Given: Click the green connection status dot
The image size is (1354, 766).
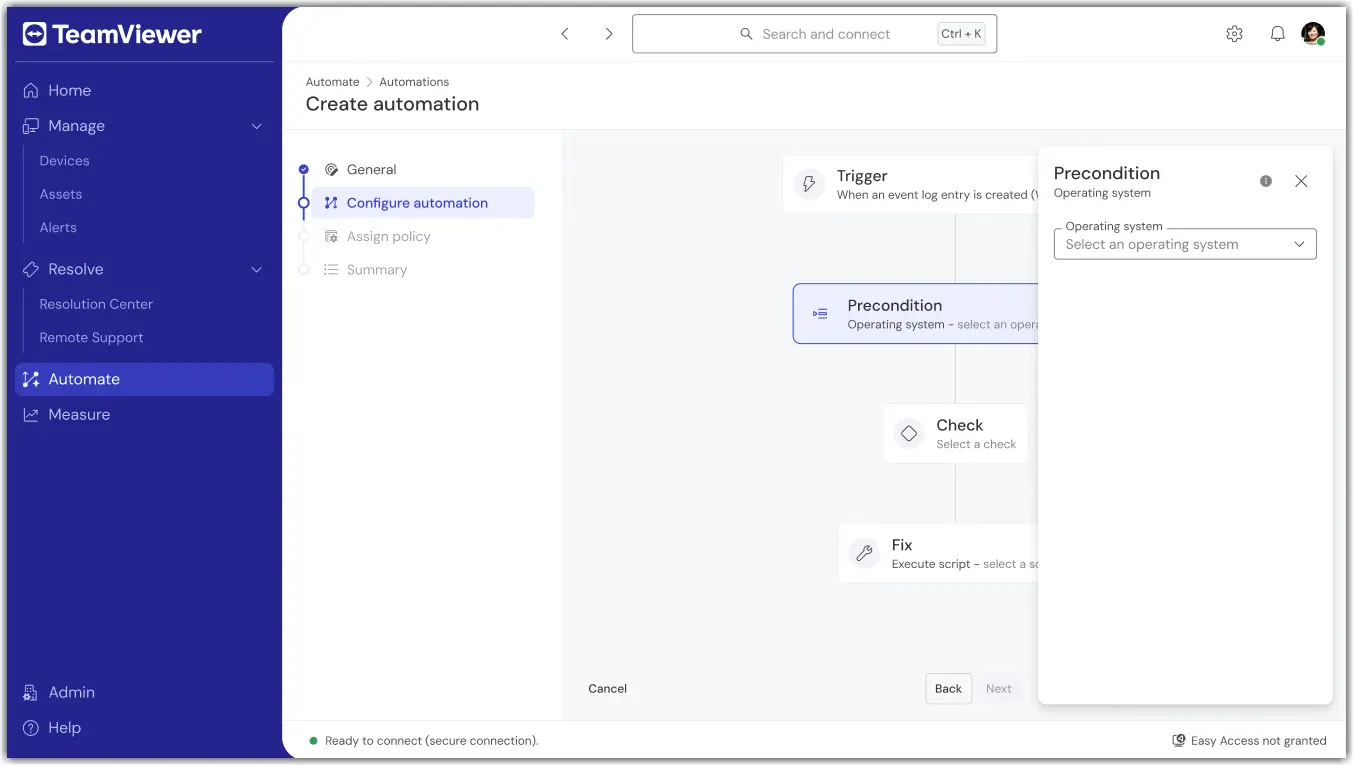Looking at the screenshot, I should [313, 741].
